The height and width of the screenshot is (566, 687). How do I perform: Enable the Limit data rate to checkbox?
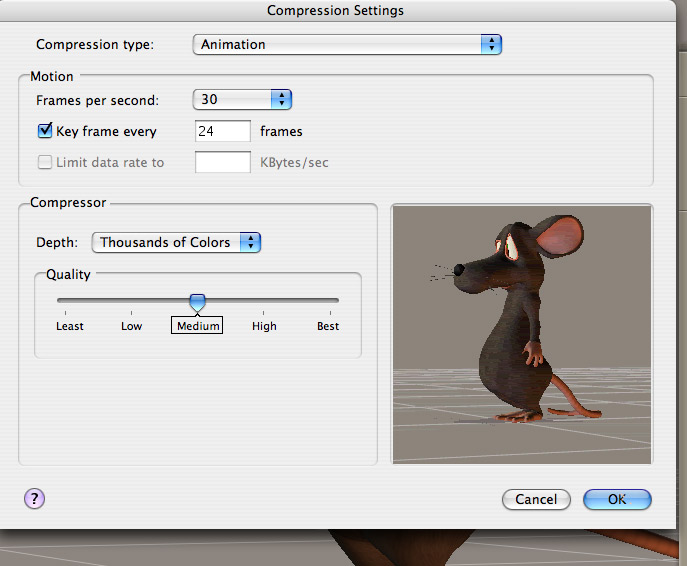click(45, 161)
